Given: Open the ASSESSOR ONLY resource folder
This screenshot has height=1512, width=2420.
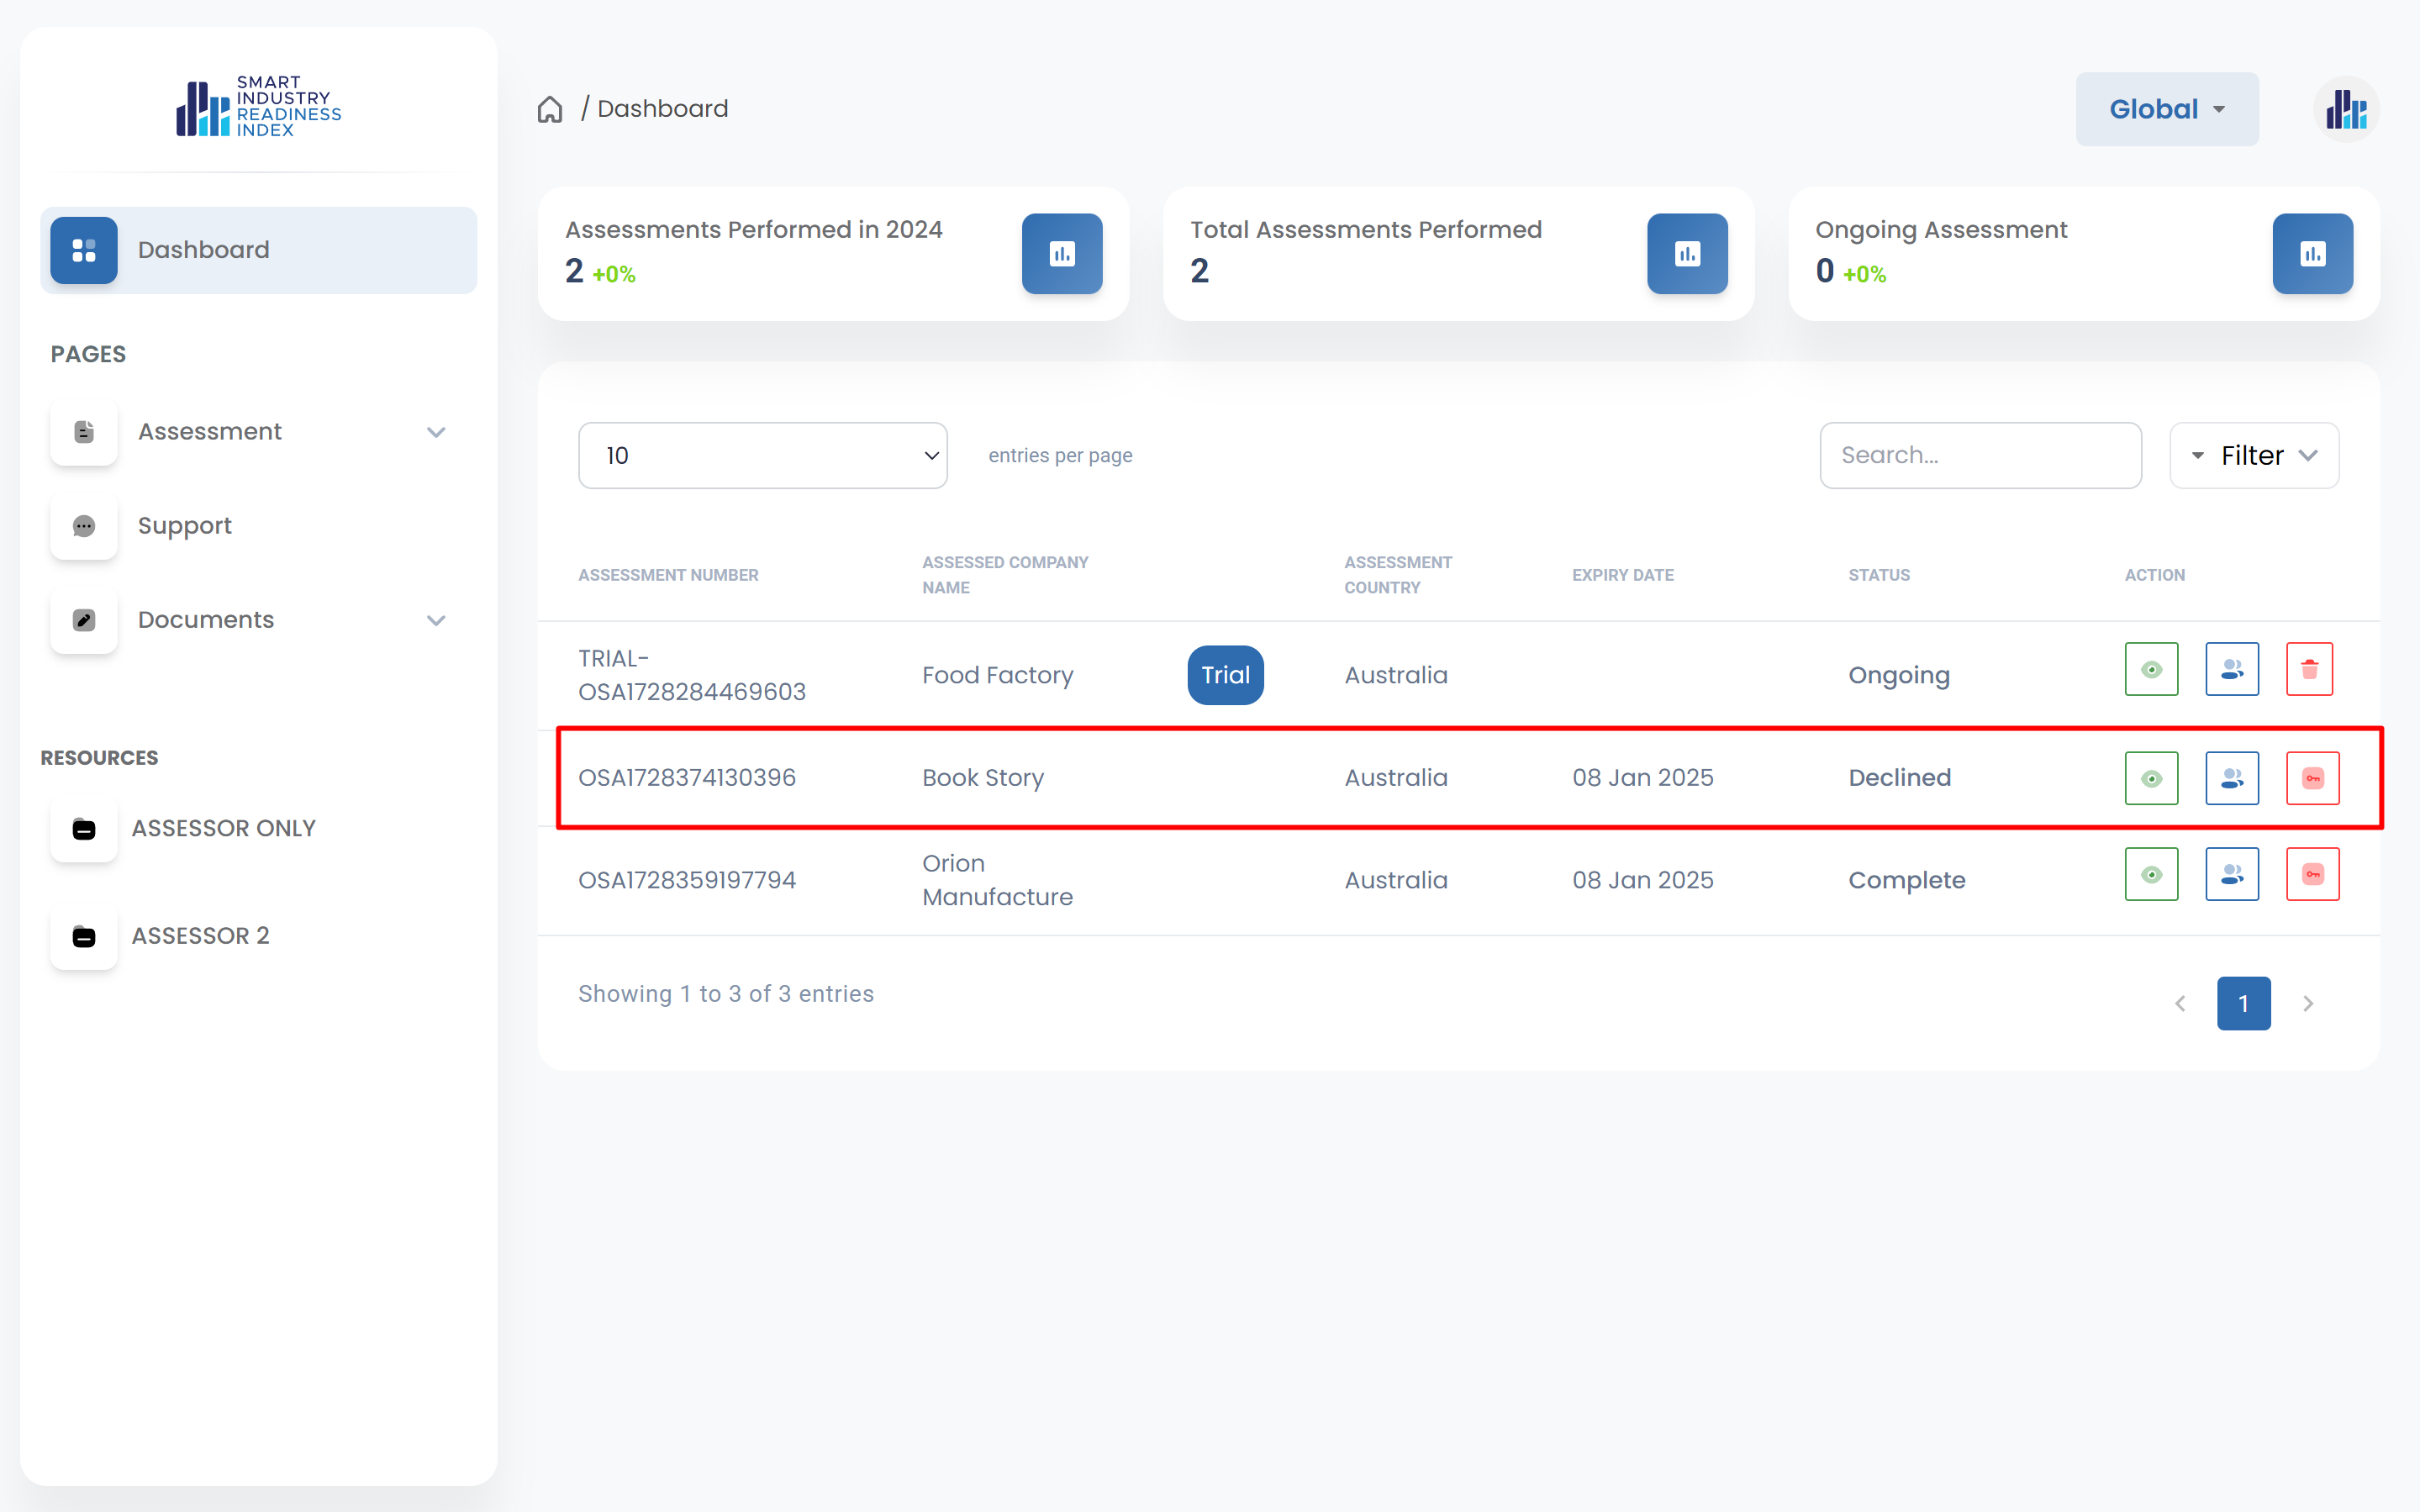Looking at the screenshot, I should [222, 829].
